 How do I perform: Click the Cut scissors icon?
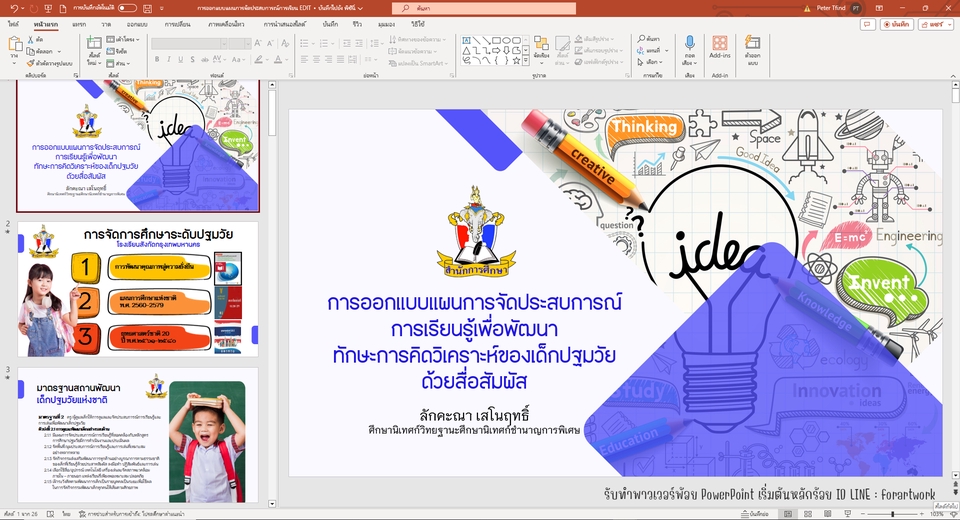(31, 39)
